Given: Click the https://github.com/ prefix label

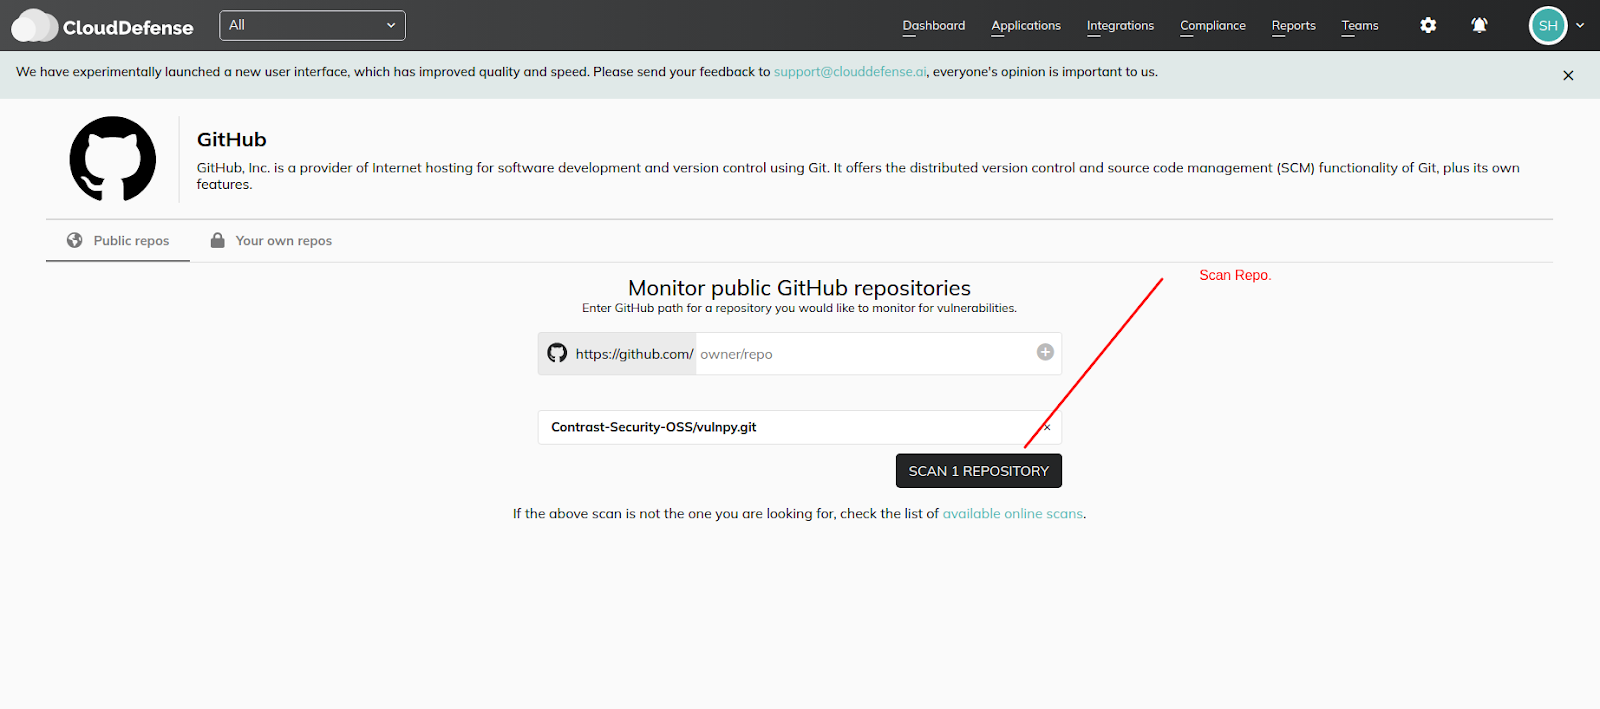Looking at the screenshot, I should (x=634, y=354).
